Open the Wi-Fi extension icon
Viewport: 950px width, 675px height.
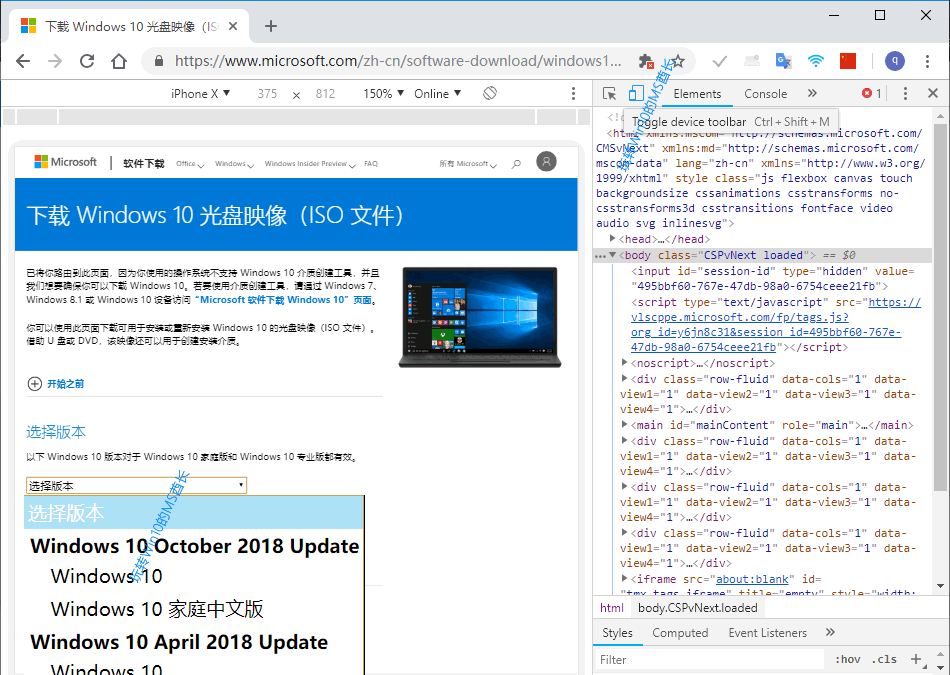pyautogui.click(x=815, y=61)
